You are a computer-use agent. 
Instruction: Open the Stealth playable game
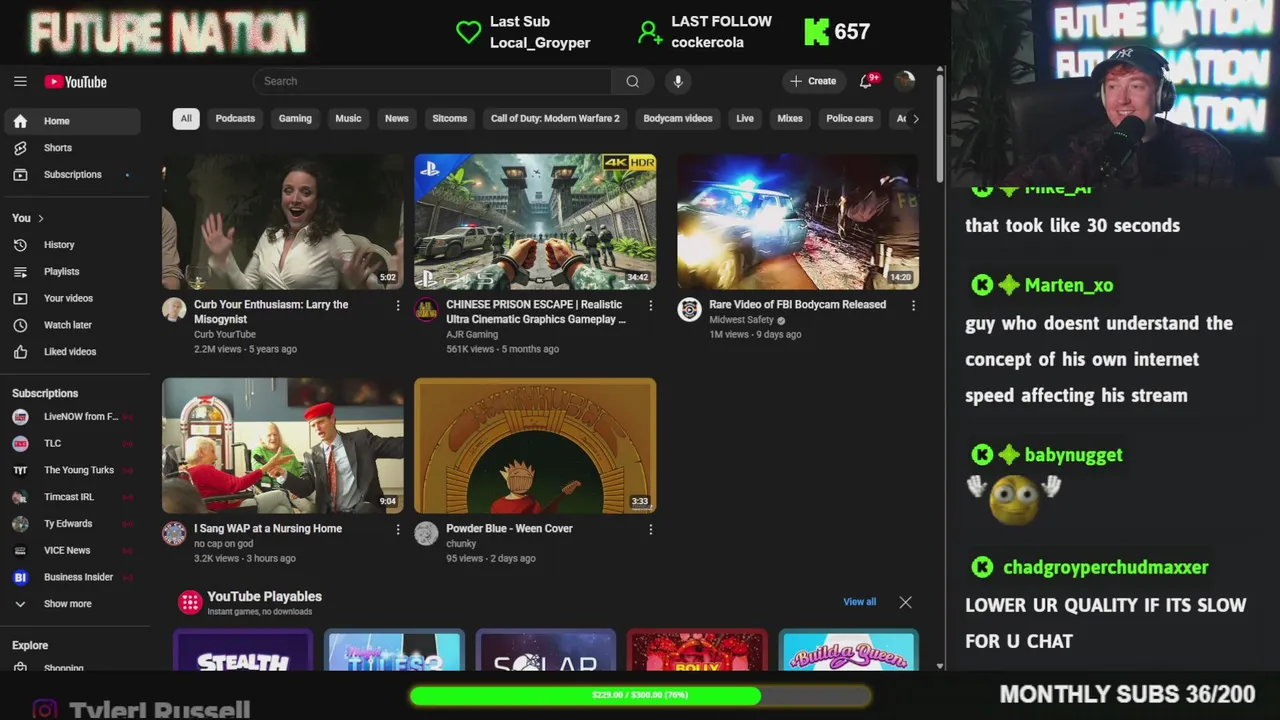[243, 650]
